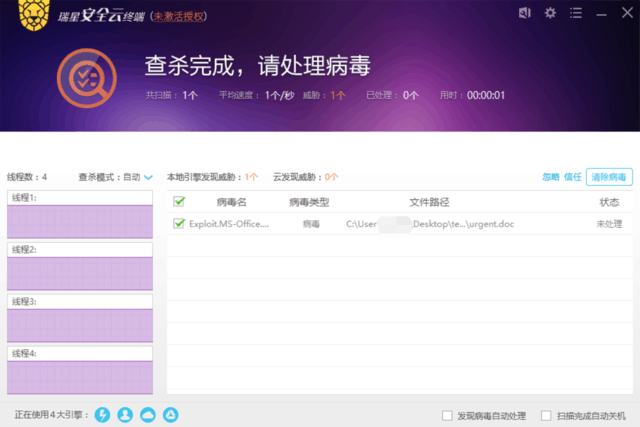Select the urgent.doc file path cell

coord(430,224)
